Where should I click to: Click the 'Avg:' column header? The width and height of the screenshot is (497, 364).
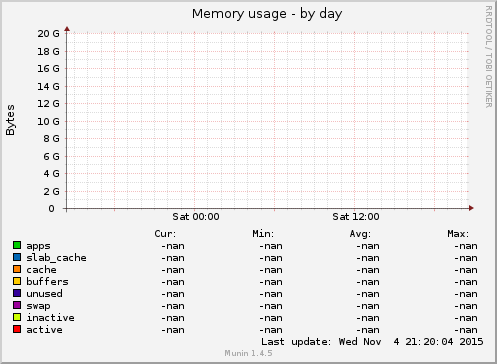(x=360, y=234)
